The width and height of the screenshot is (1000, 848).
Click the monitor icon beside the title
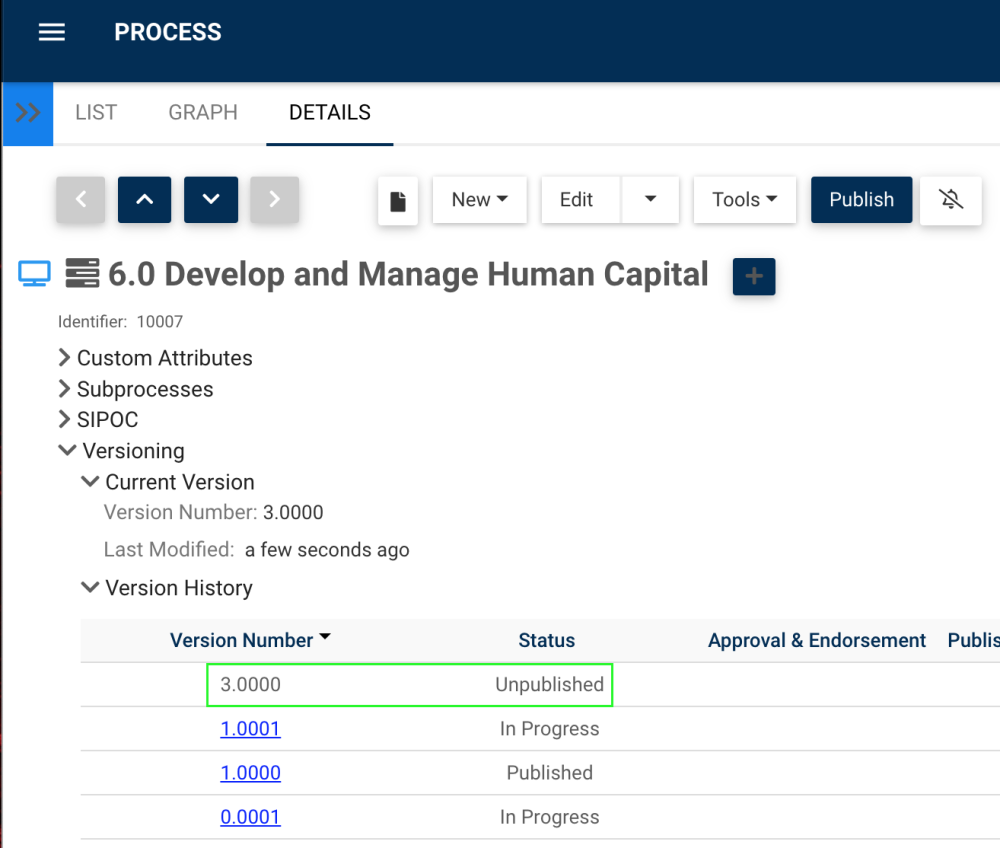35,274
